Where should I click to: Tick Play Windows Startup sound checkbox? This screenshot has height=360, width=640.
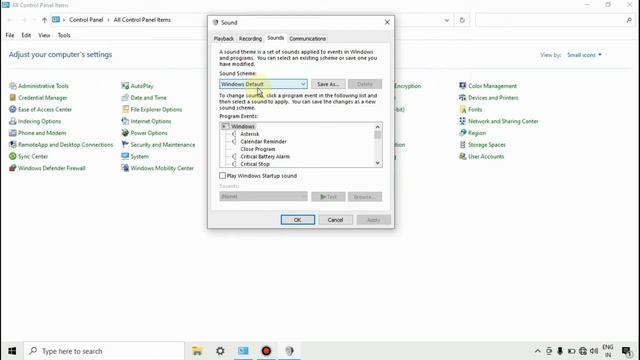coord(222,176)
